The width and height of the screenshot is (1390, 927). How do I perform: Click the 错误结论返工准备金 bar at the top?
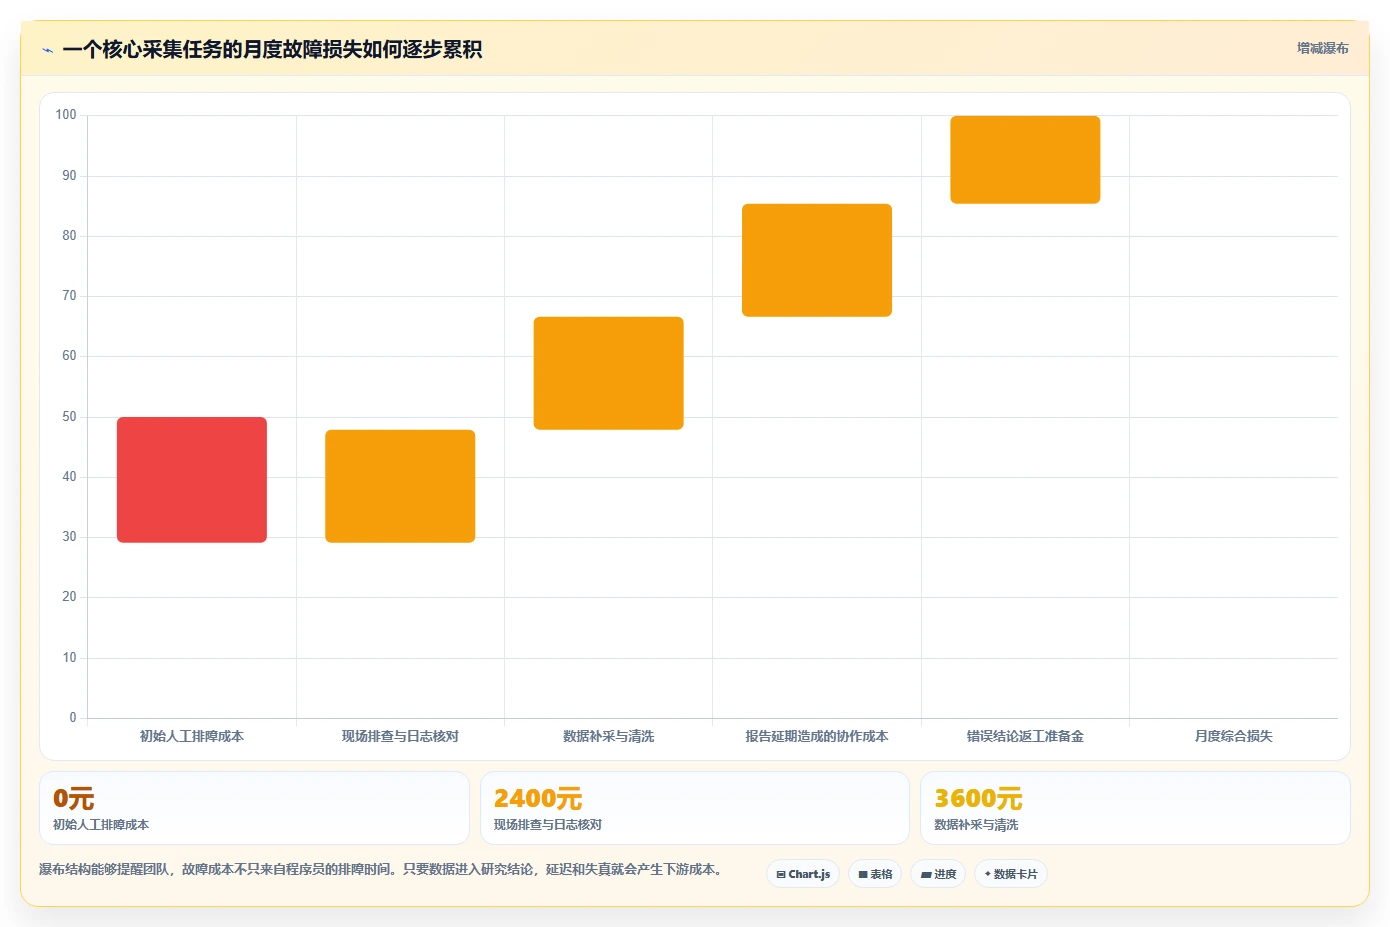tap(1025, 160)
